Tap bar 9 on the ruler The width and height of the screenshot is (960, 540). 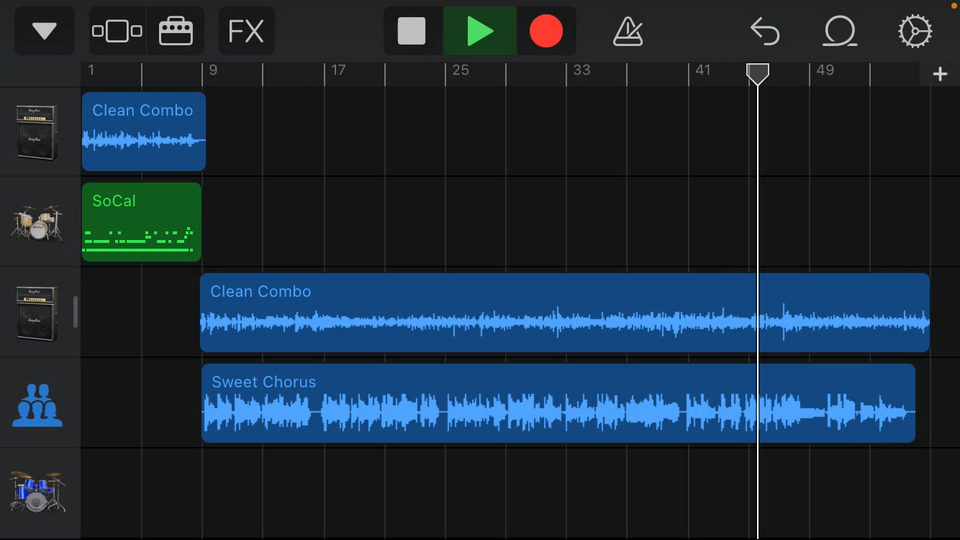[213, 70]
